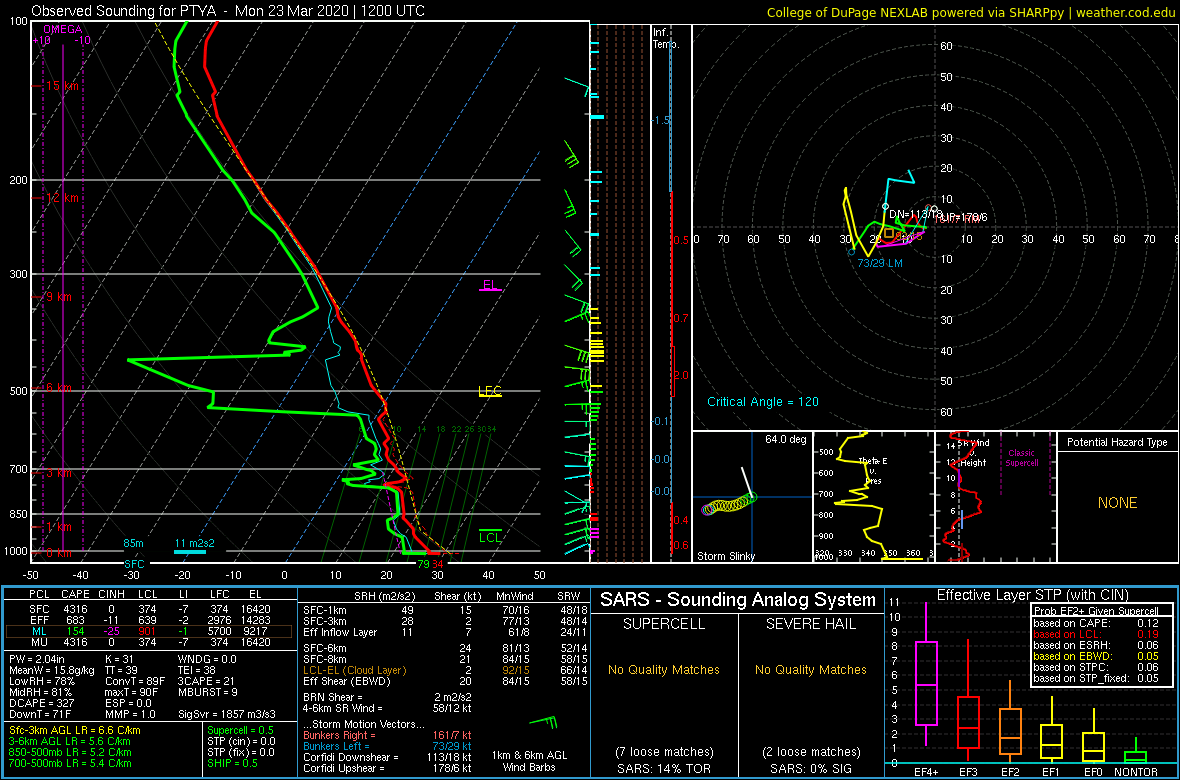
Task: Click the Potential Hazard Type heading
Action: 1117,442
